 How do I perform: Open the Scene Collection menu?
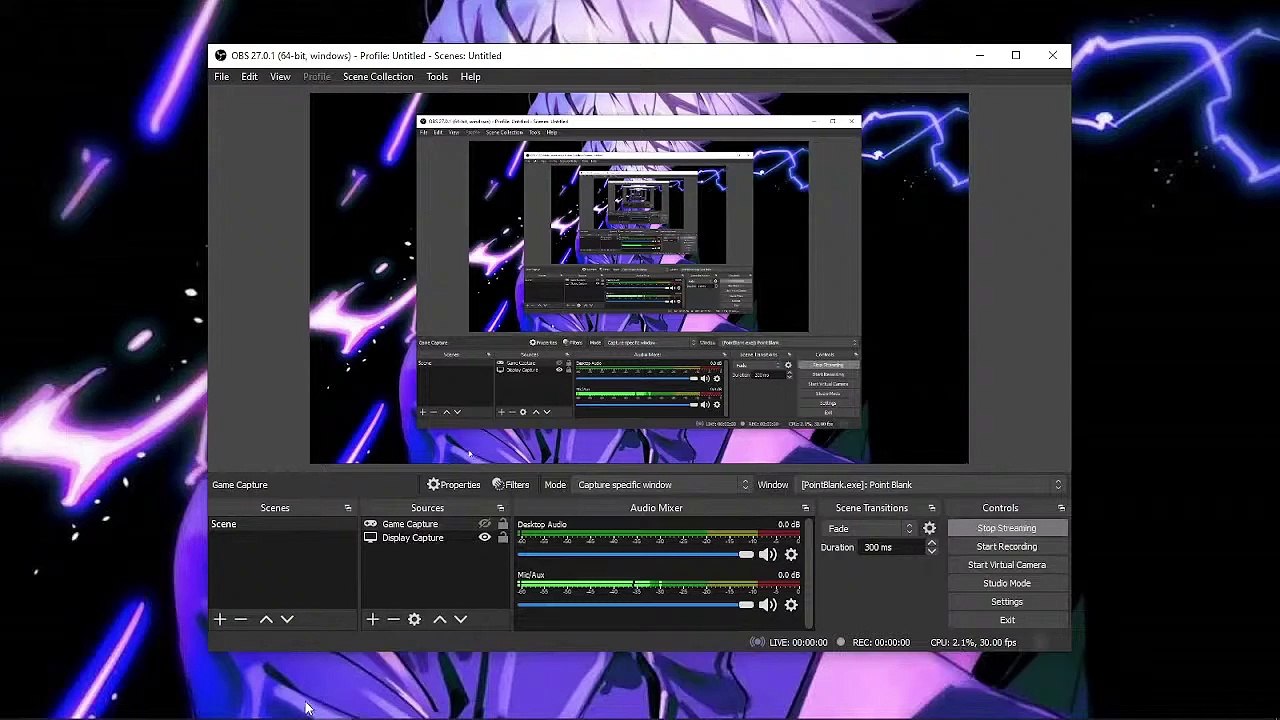(378, 77)
